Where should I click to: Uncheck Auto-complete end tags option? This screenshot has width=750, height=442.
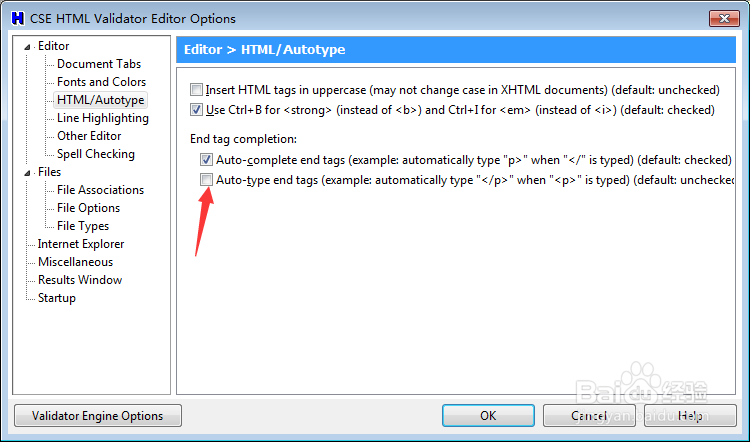point(206,160)
